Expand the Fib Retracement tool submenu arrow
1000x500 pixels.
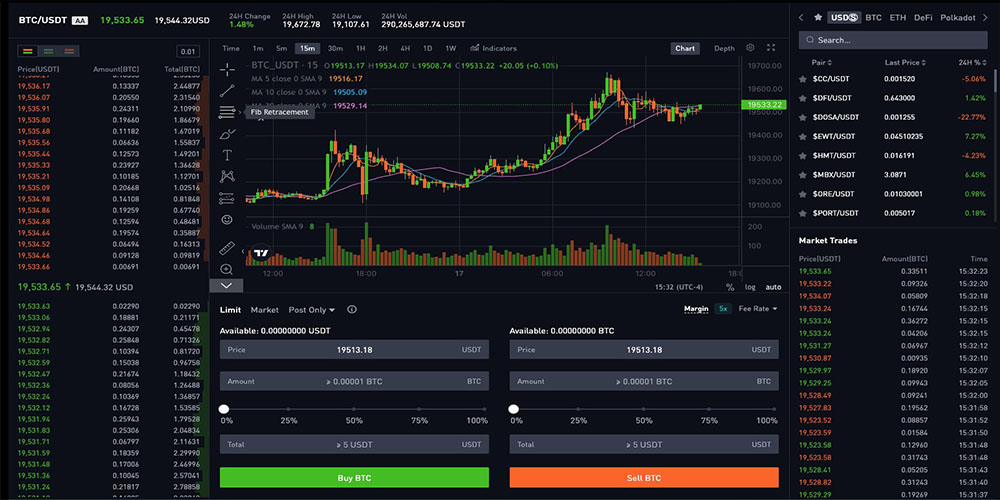pyautogui.click(x=240, y=112)
